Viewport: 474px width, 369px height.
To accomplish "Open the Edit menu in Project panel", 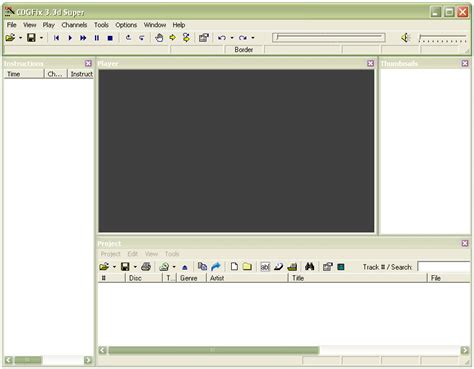I will tap(133, 254).
